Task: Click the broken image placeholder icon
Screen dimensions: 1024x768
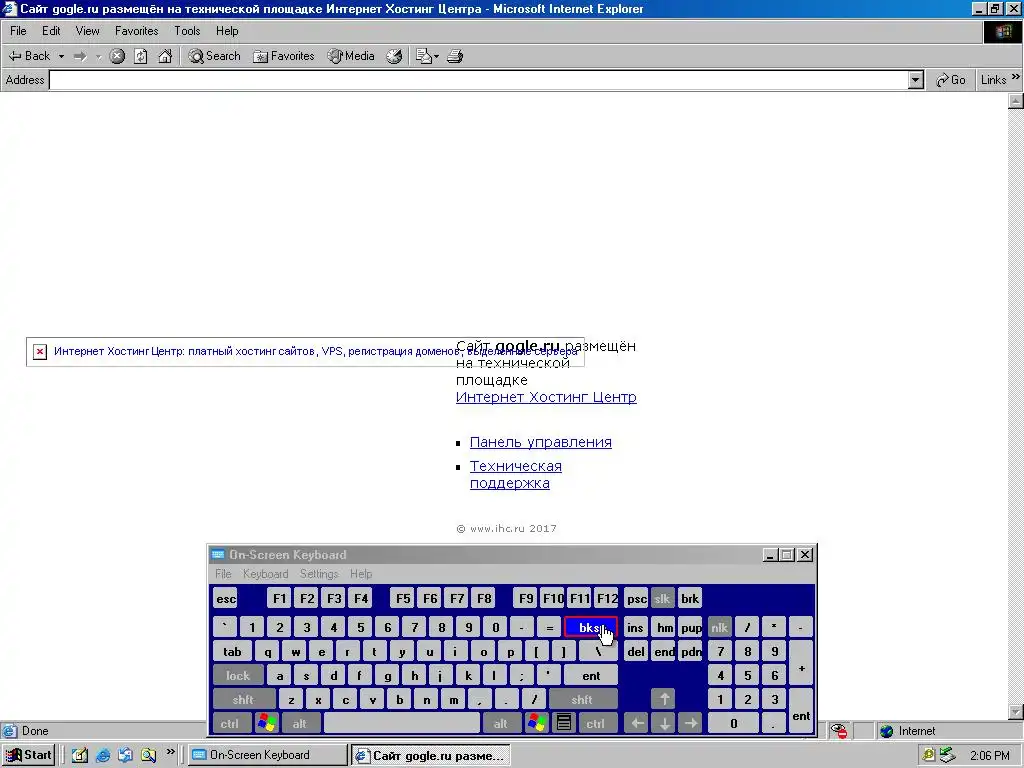Action: [x=40, y=352]
